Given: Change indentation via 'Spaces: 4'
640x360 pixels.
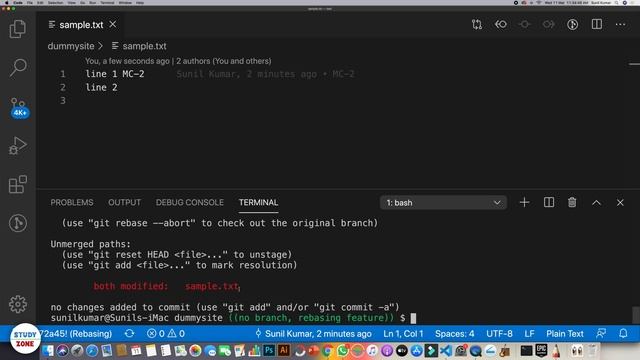Looking at the screenshot, I should tap(454, 334).
